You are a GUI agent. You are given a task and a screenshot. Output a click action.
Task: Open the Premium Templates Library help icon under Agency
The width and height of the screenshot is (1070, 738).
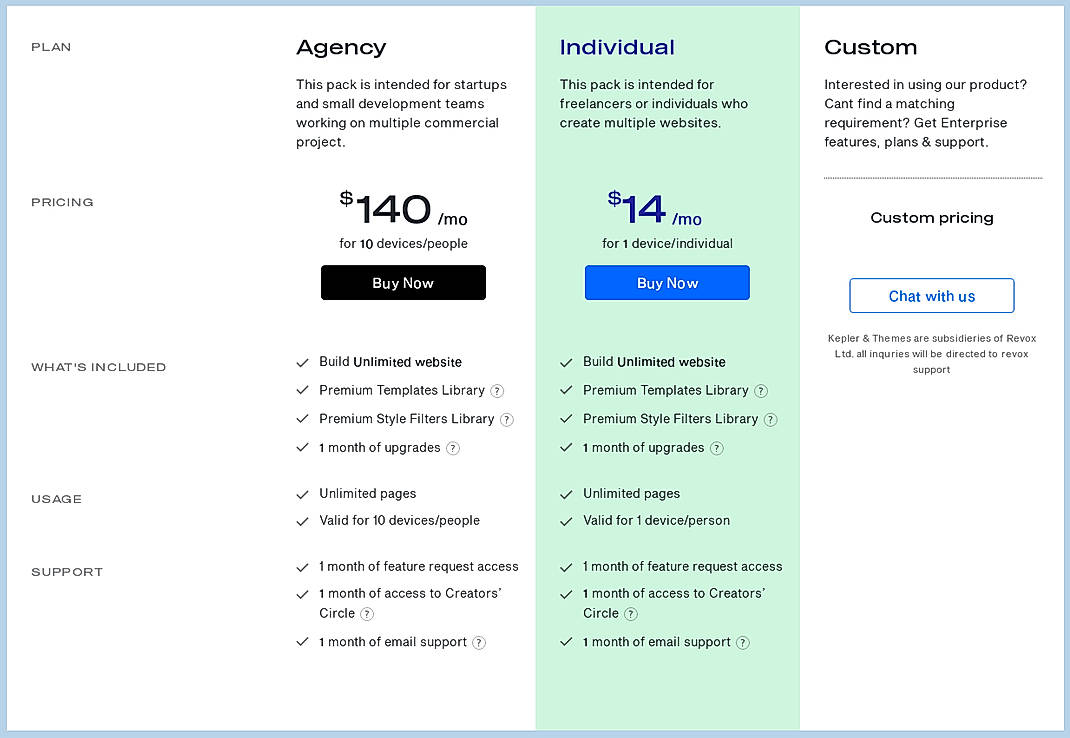tap(497, 391)
